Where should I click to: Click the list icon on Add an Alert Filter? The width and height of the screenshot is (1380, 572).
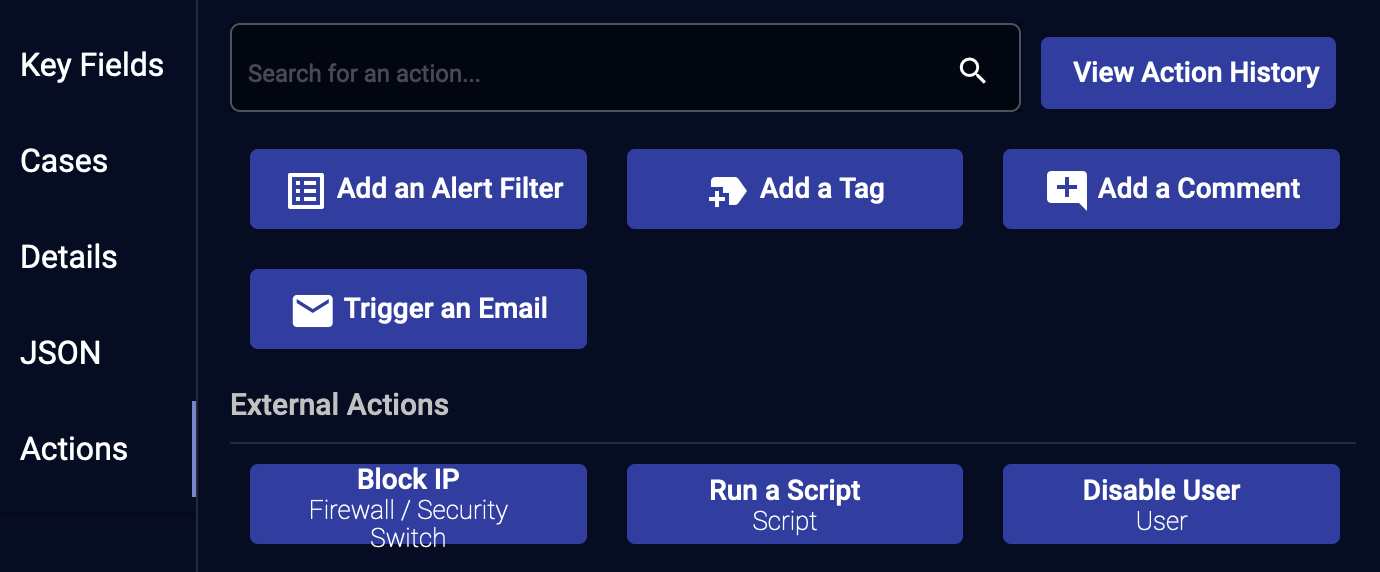(306, 190)
